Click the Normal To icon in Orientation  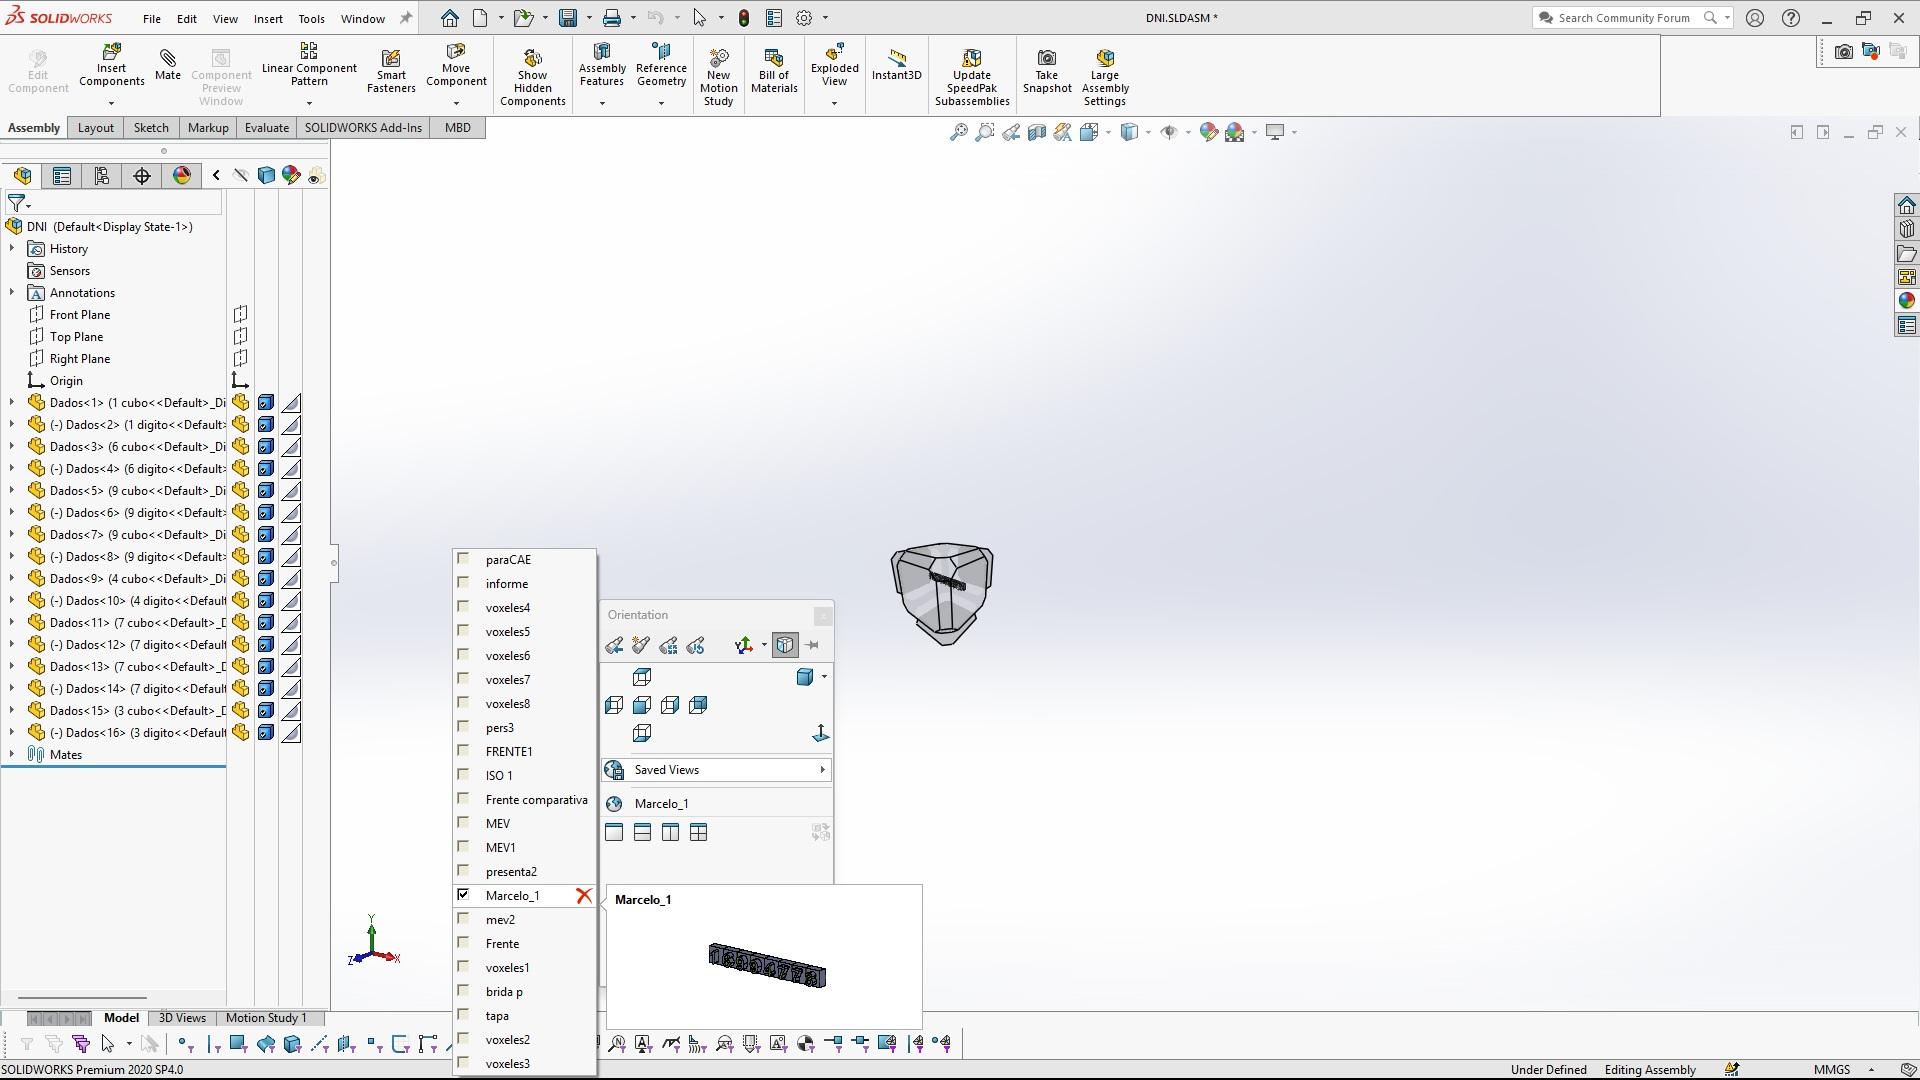820,734
